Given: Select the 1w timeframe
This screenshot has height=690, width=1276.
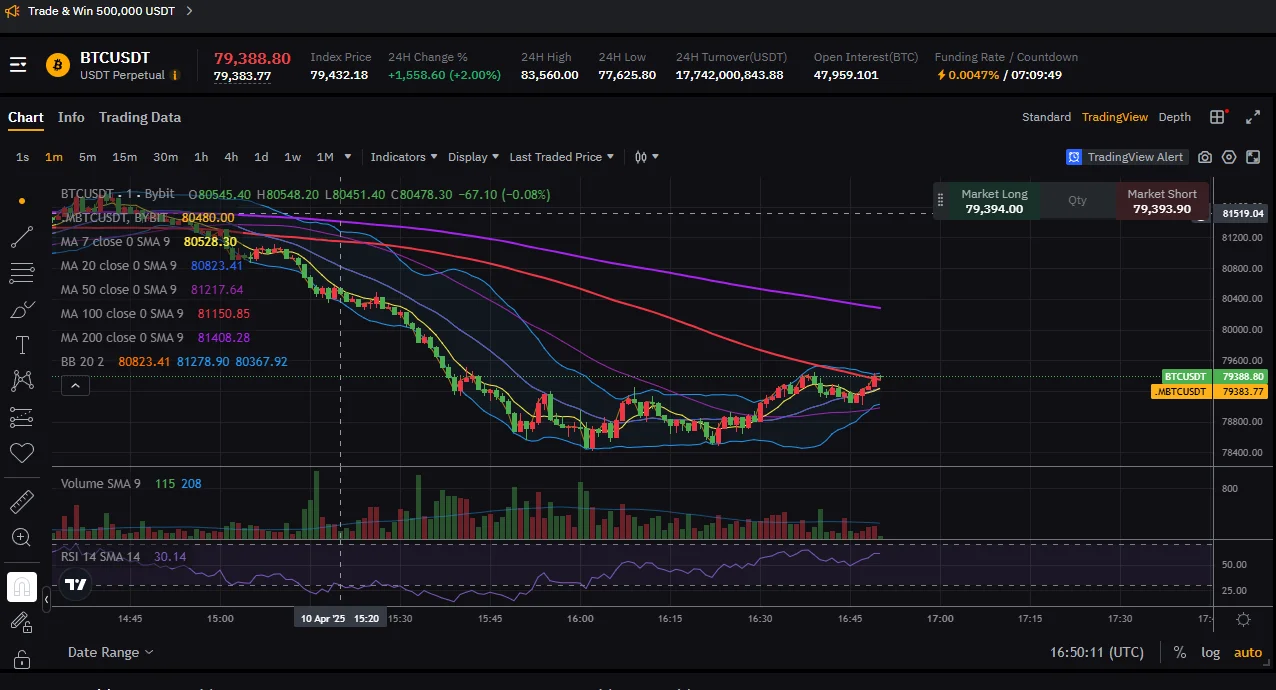Looking at the screenshot, I should (292, 157).
